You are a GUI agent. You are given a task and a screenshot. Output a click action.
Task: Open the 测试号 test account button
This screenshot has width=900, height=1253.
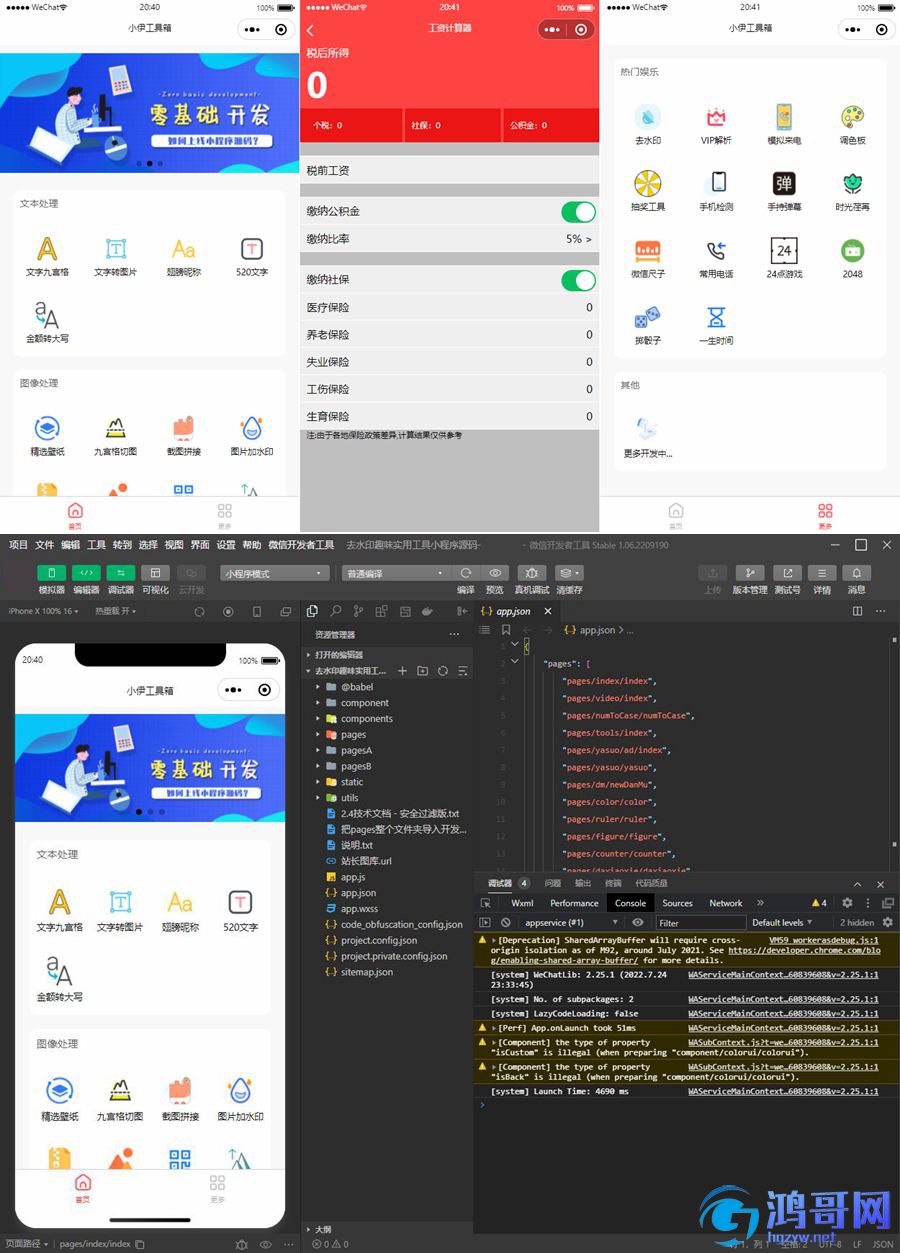(x=787, y=573)
